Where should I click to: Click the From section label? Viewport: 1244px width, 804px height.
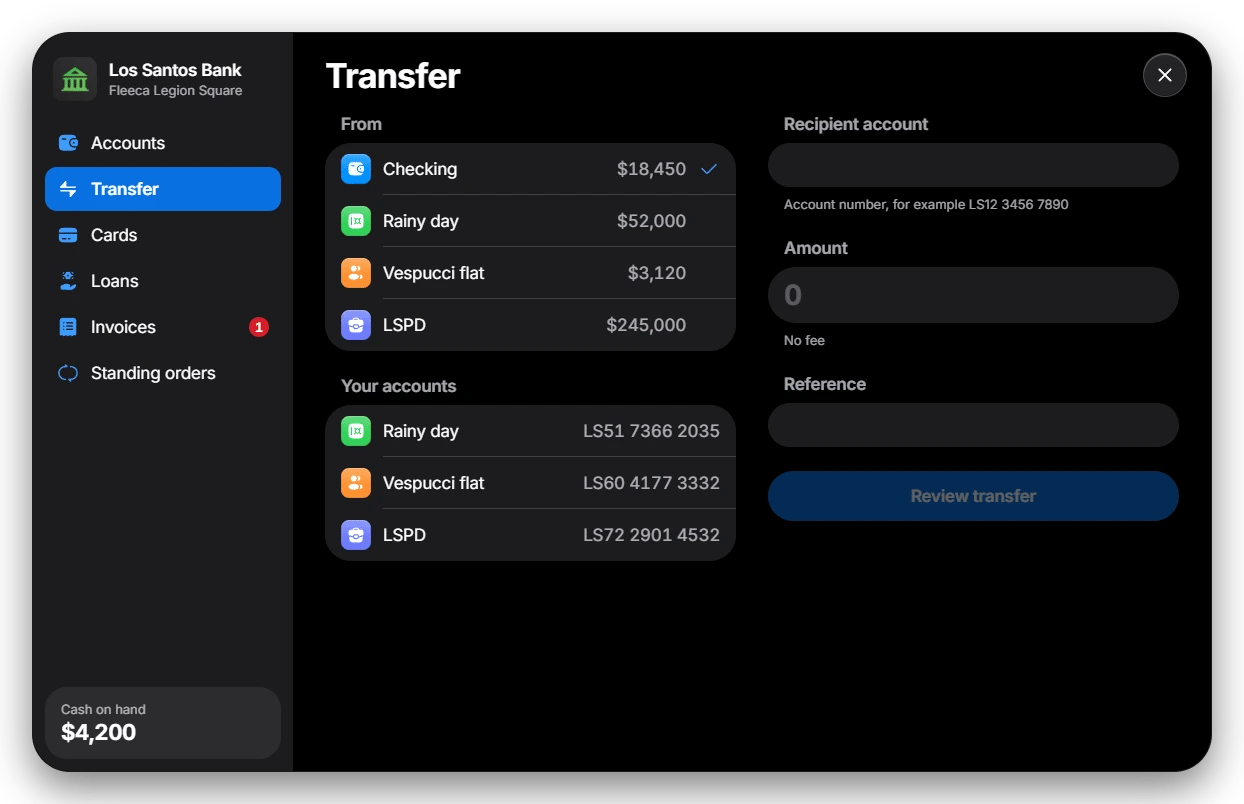coord(361,124)
